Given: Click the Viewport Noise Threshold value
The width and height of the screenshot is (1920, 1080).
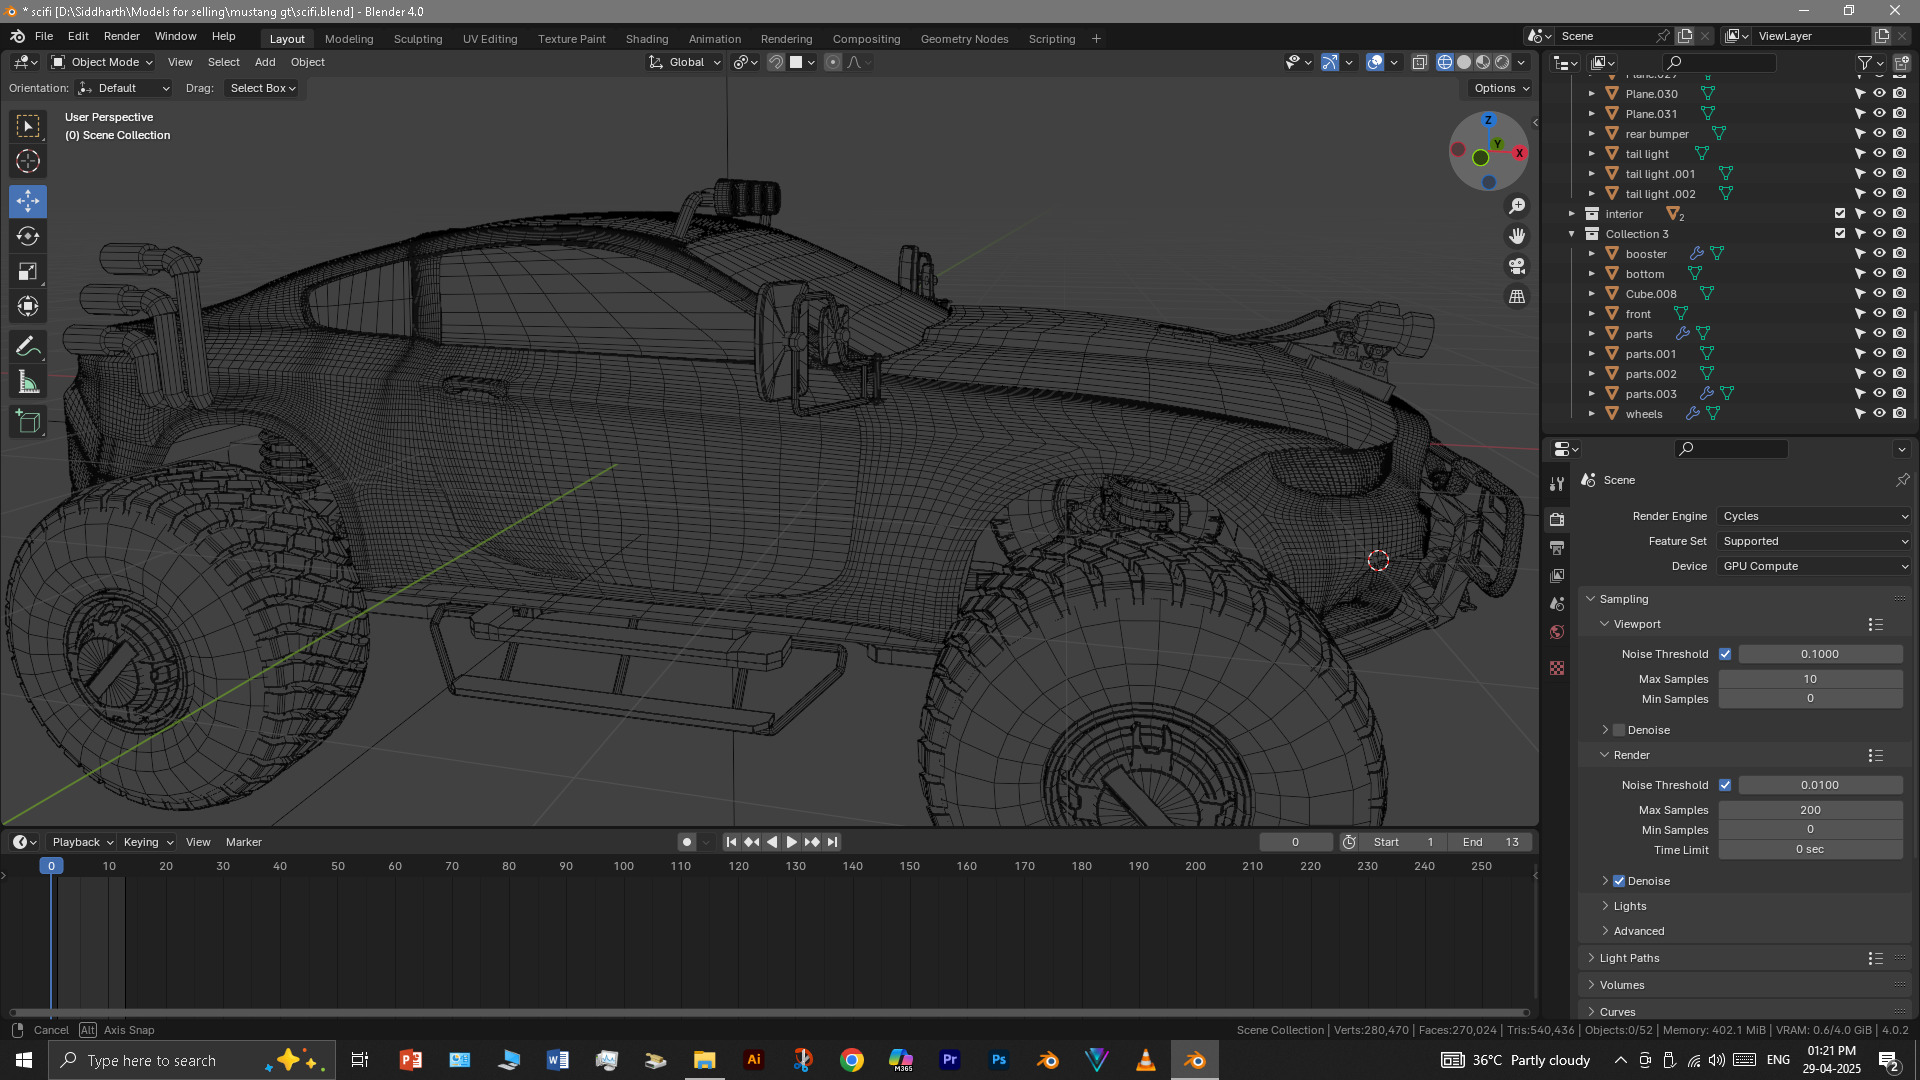Looking at the screenshot, I should [x=1820, y=654].
